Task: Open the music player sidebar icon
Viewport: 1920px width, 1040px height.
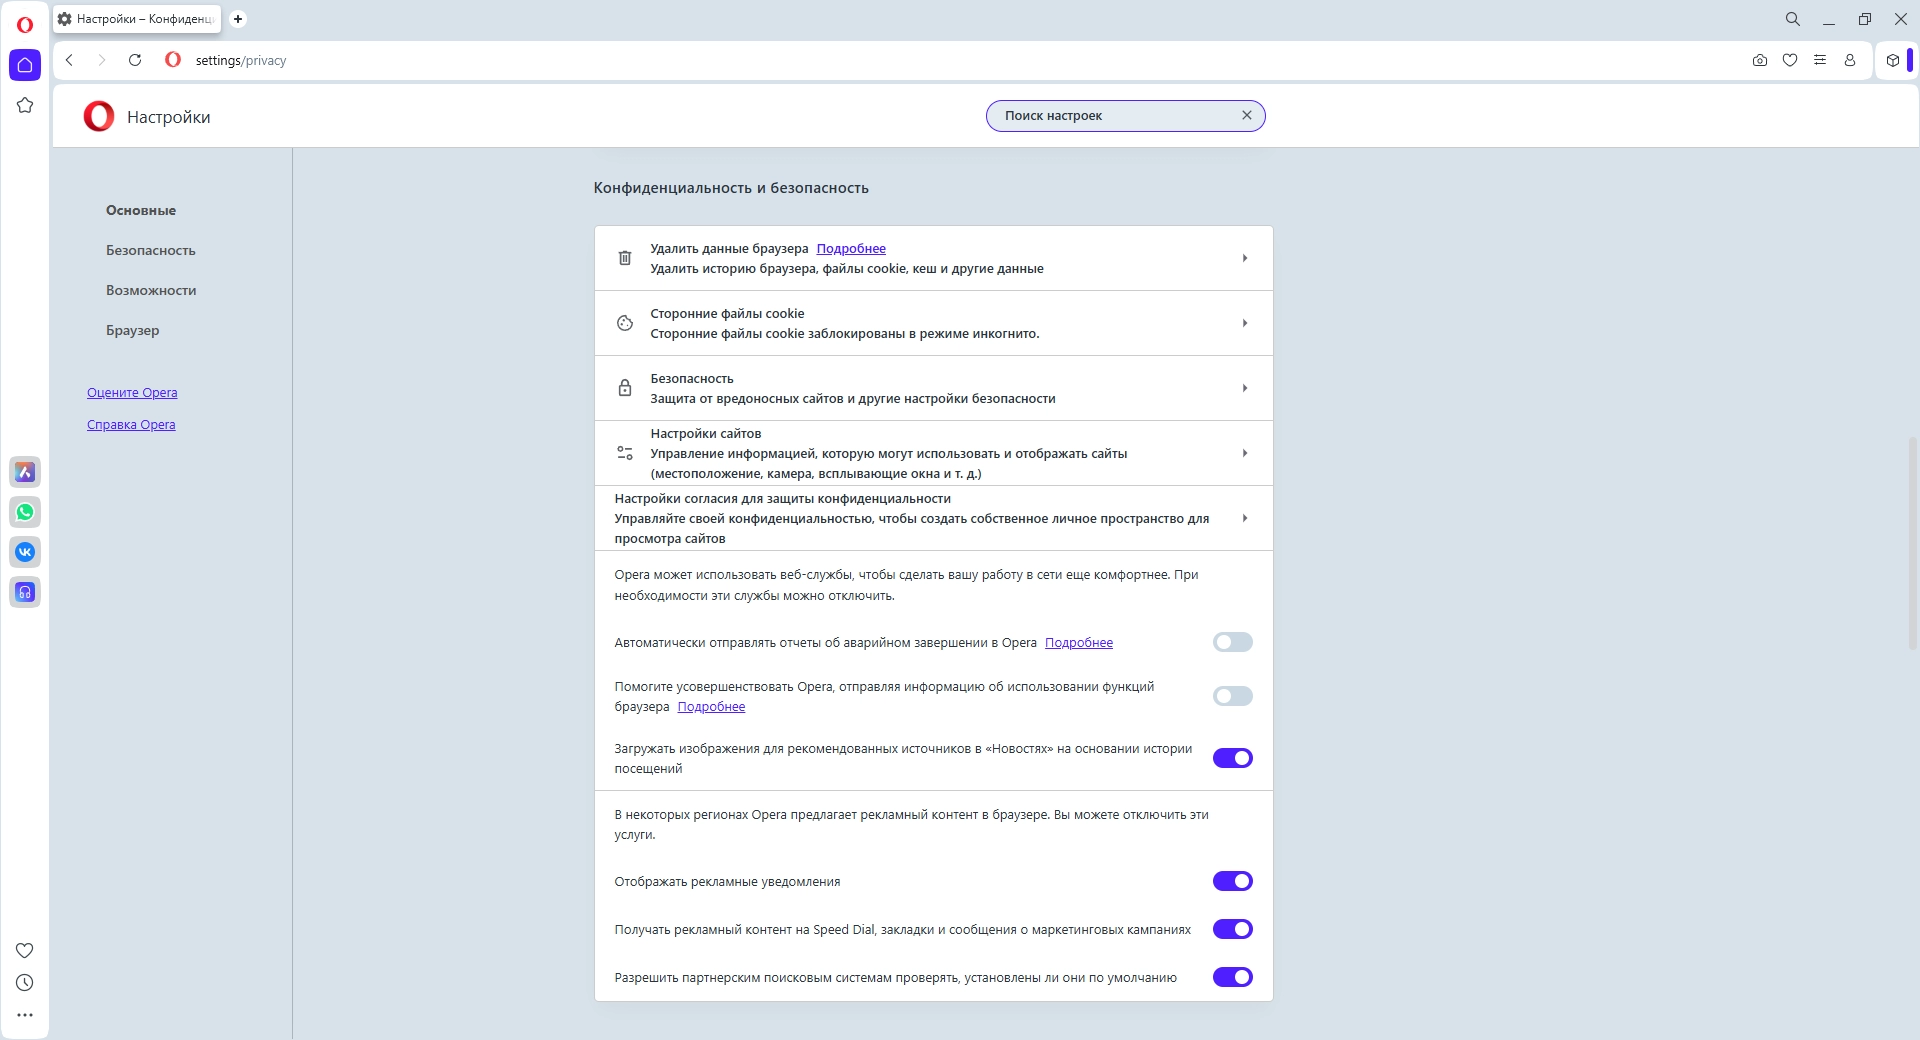Action: 25,592
